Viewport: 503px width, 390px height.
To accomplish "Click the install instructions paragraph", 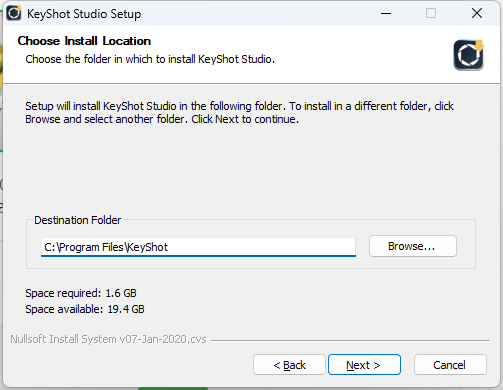I will [239, 113].
